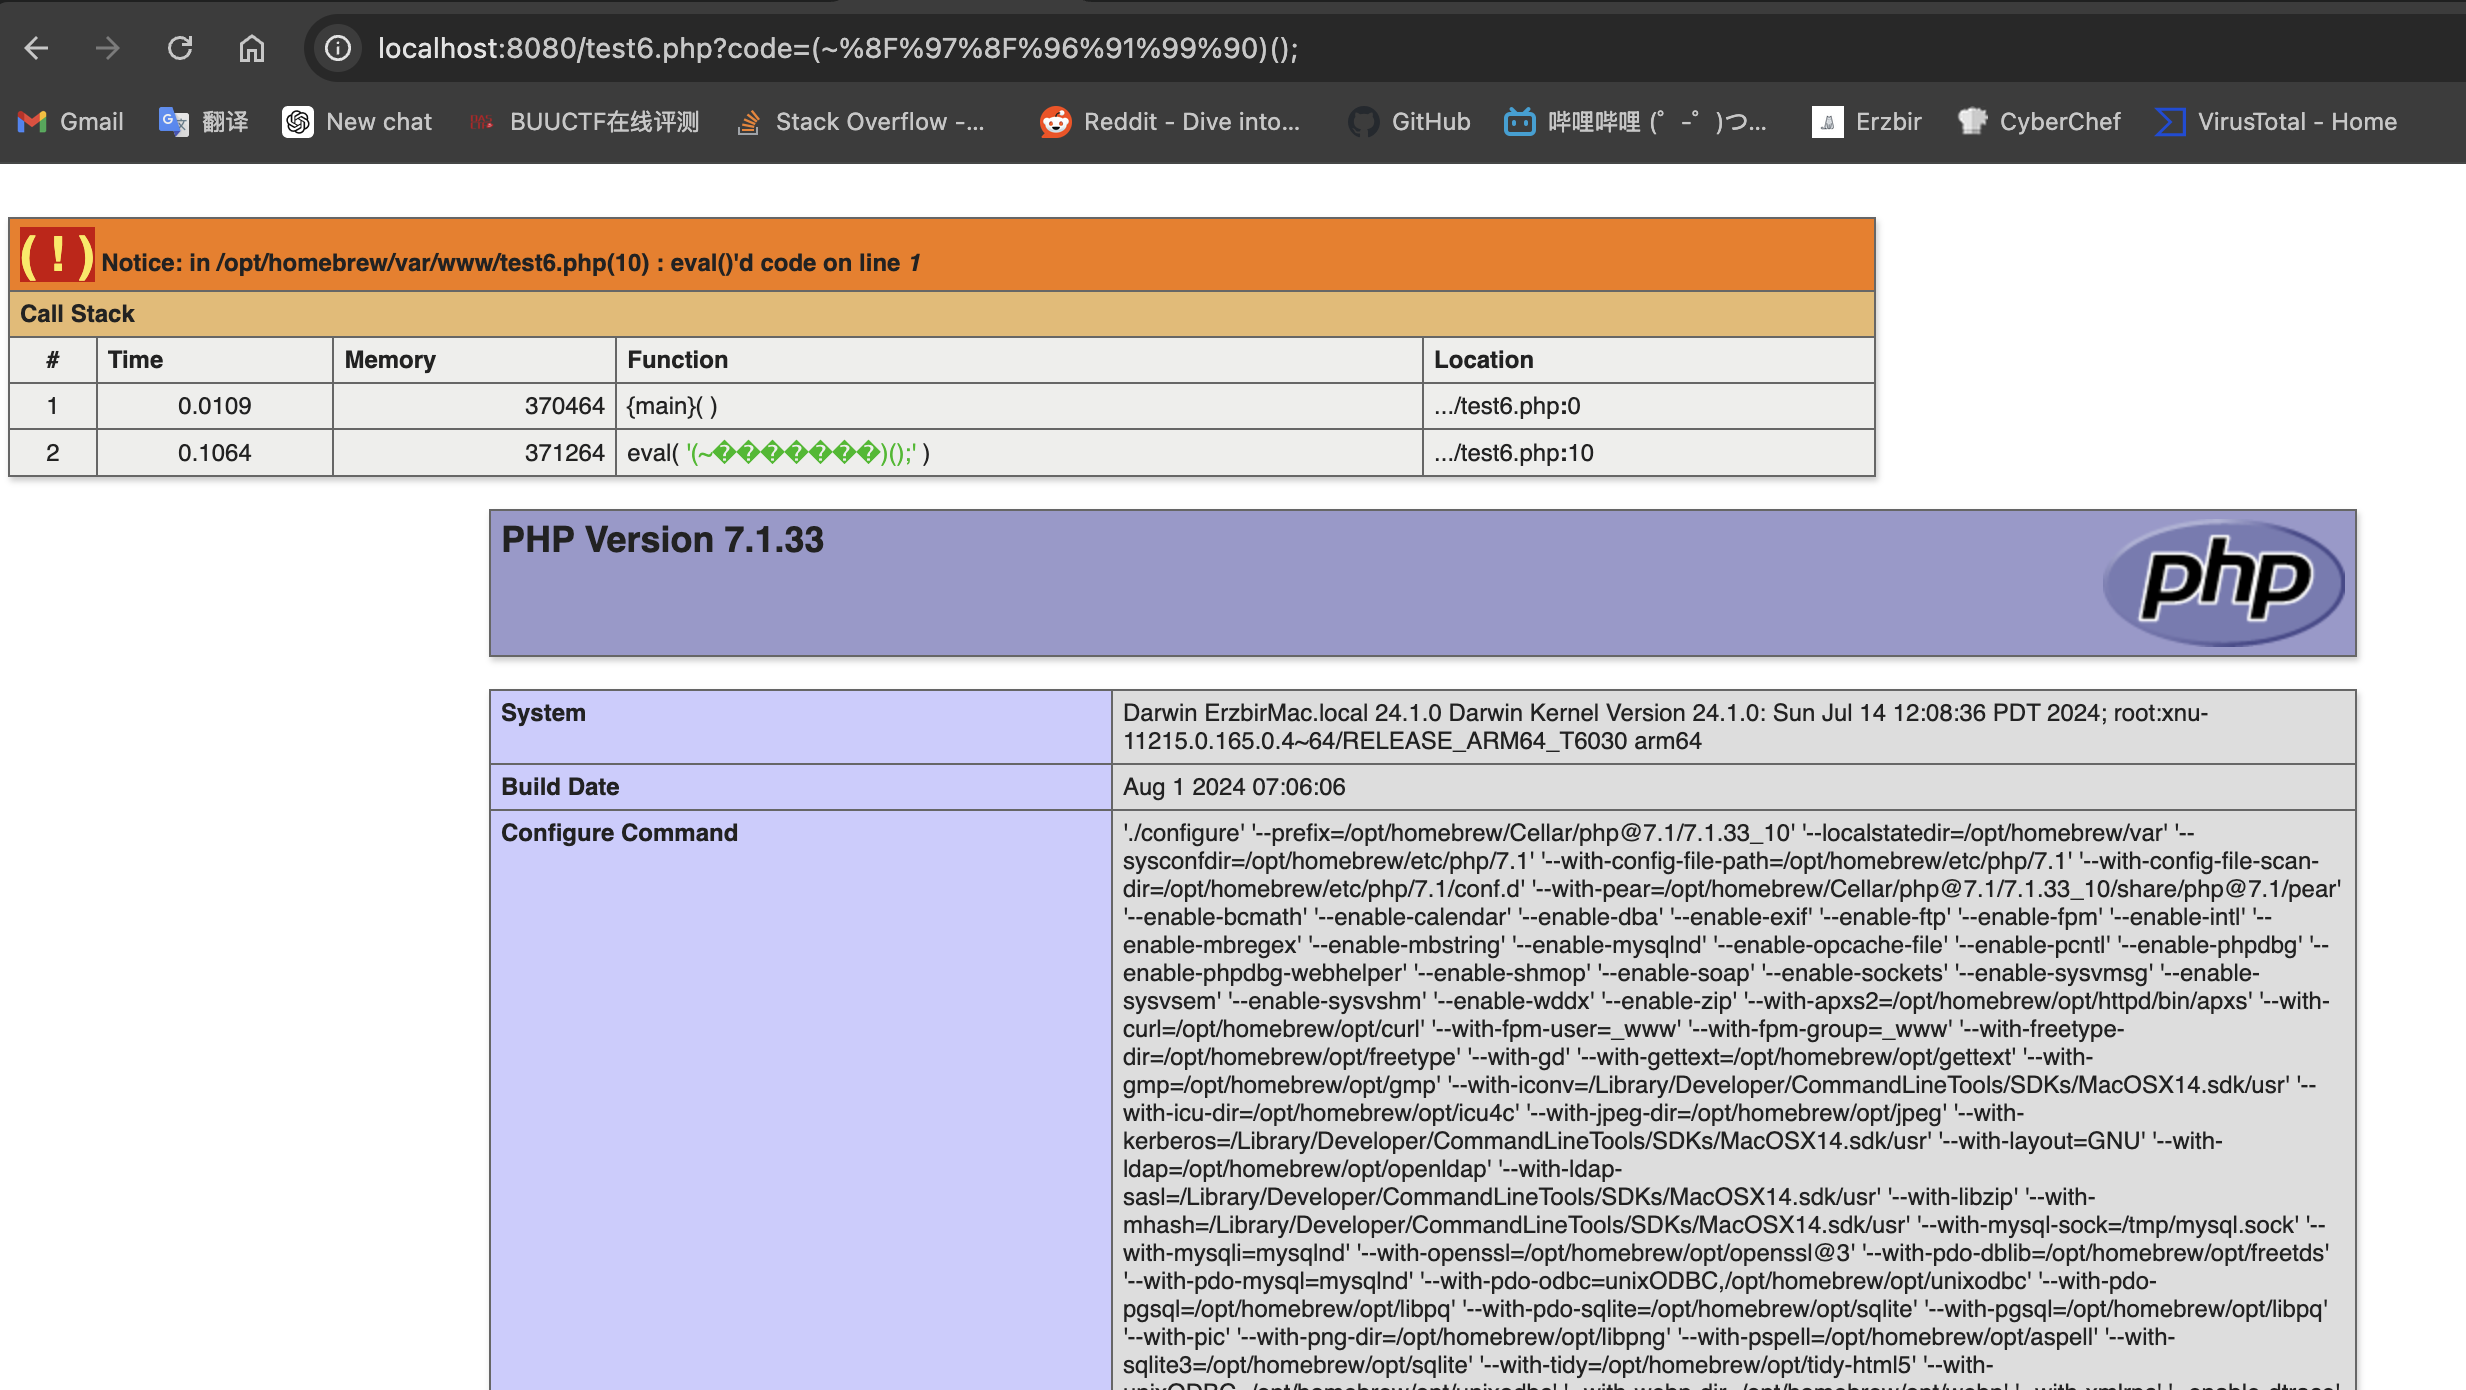Image resolution: width=2466 pixels, height=1390 pixels.
Task: Open the VirusTotal - Home bookmark
Action: (x=2276, y=122)
